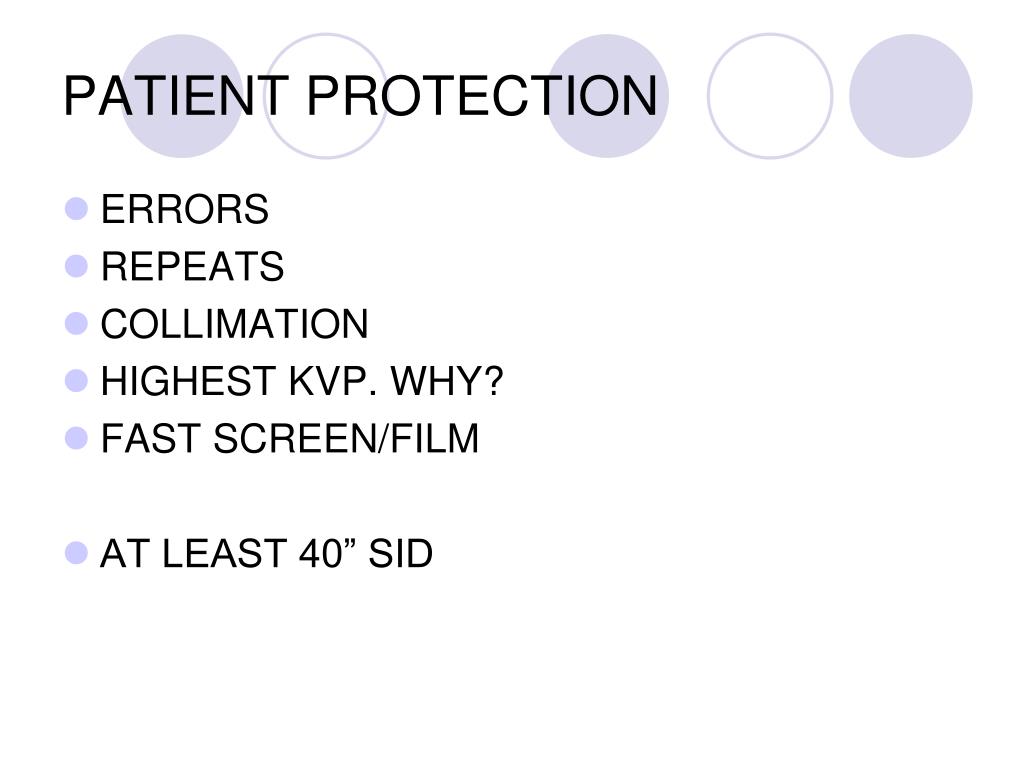Screen dimensions: 1024x768
Task: Select the FAST SCREEN/FILM bullet text
Action: (290, 438)
